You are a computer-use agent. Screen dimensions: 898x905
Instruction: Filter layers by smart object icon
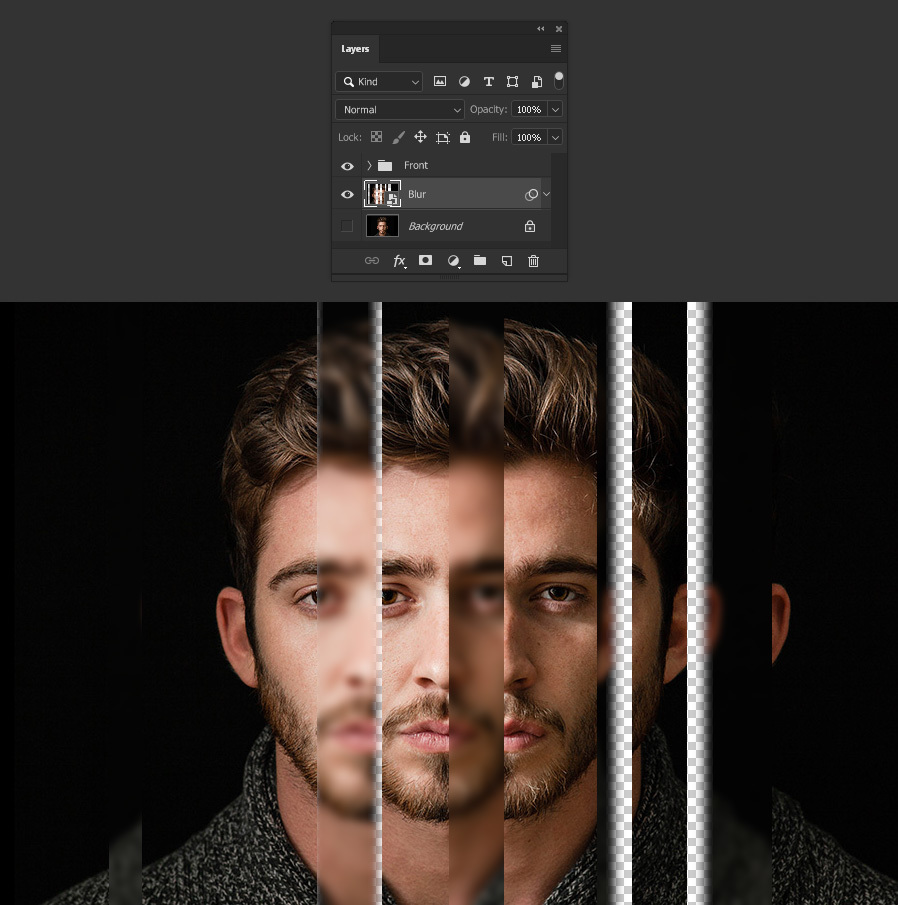pos(537,81)
